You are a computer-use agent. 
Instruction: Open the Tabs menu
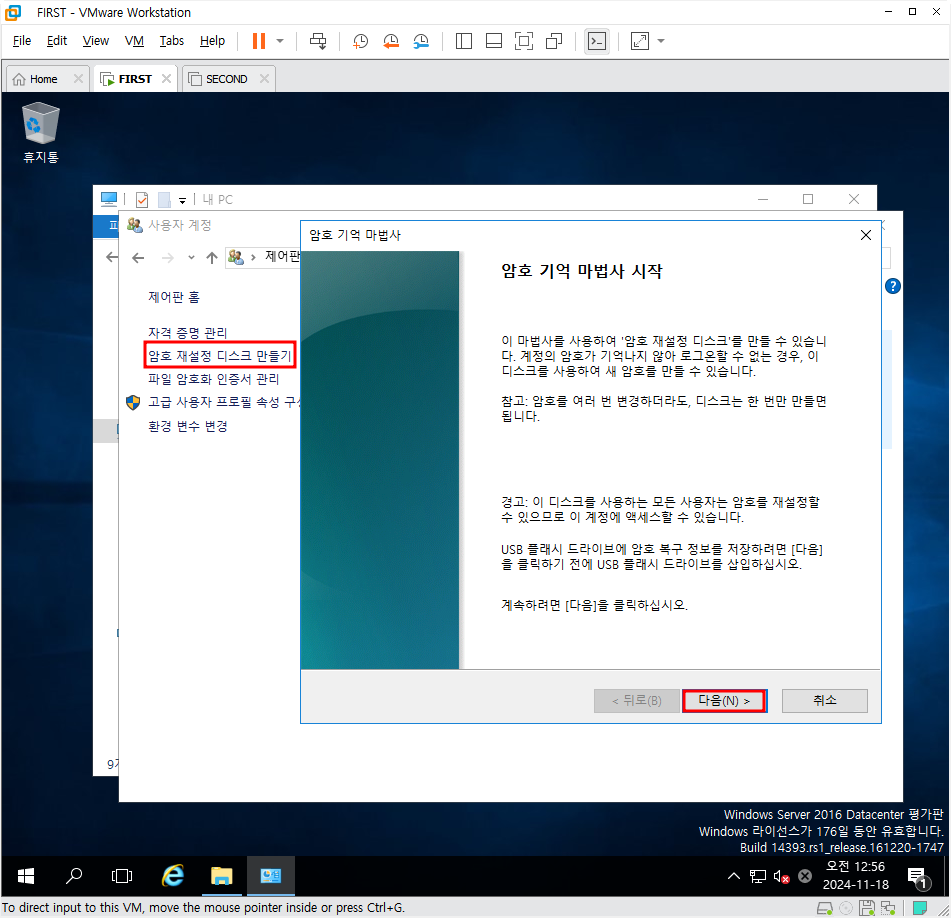point(172,41)
